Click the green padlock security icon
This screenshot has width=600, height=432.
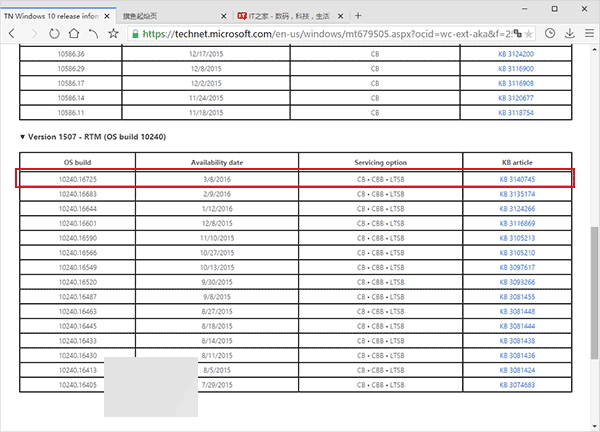click(x=135, y=34)
